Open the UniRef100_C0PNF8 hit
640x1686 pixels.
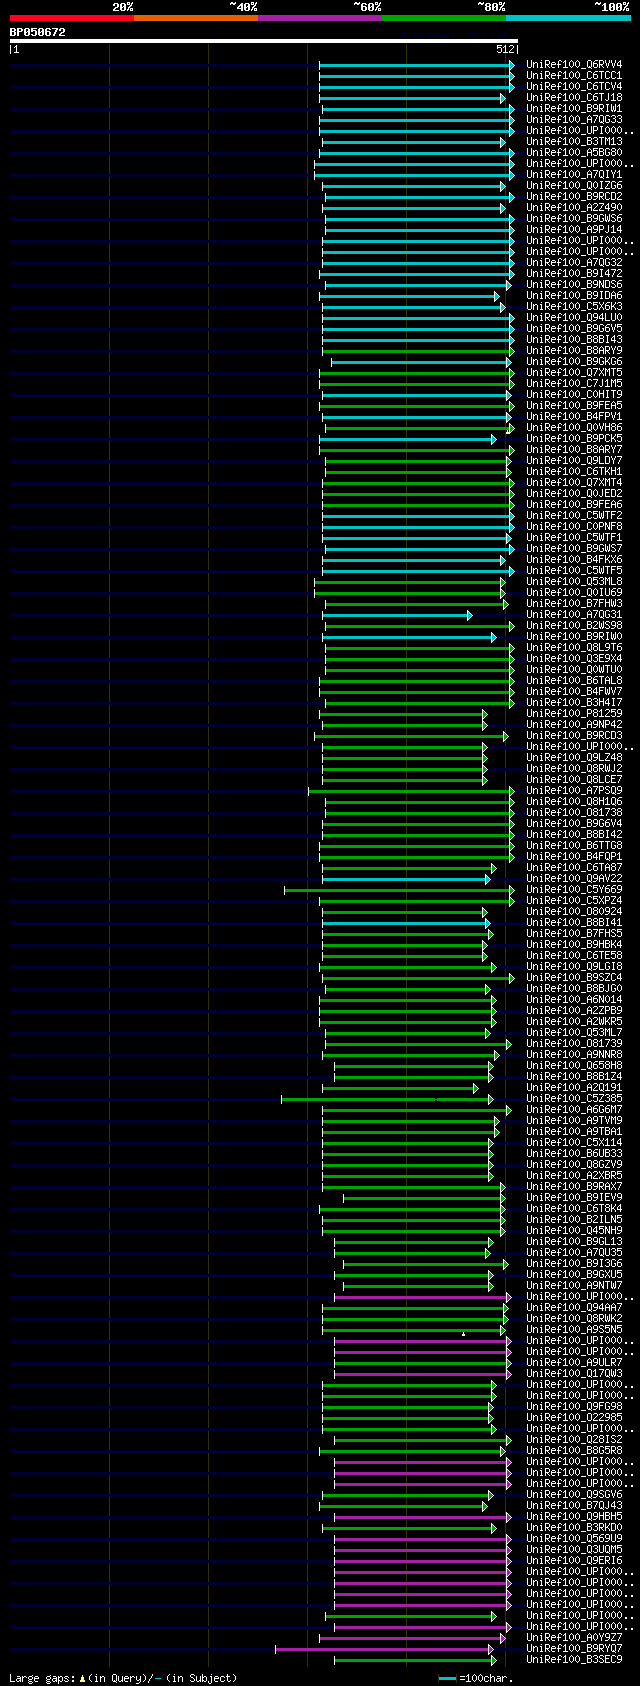coord(574,526)
